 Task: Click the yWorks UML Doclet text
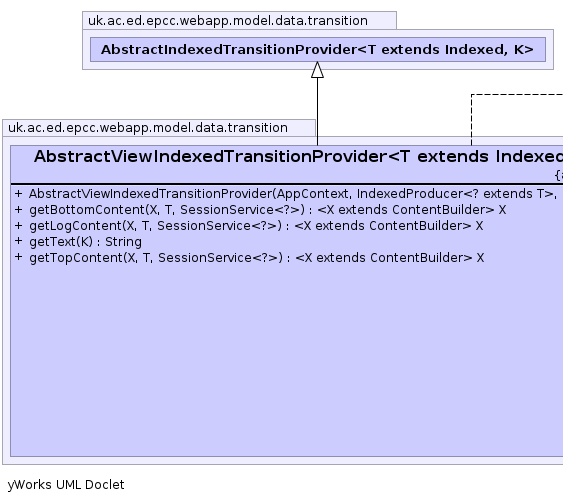pyautogui.click(x=66, y=485)
